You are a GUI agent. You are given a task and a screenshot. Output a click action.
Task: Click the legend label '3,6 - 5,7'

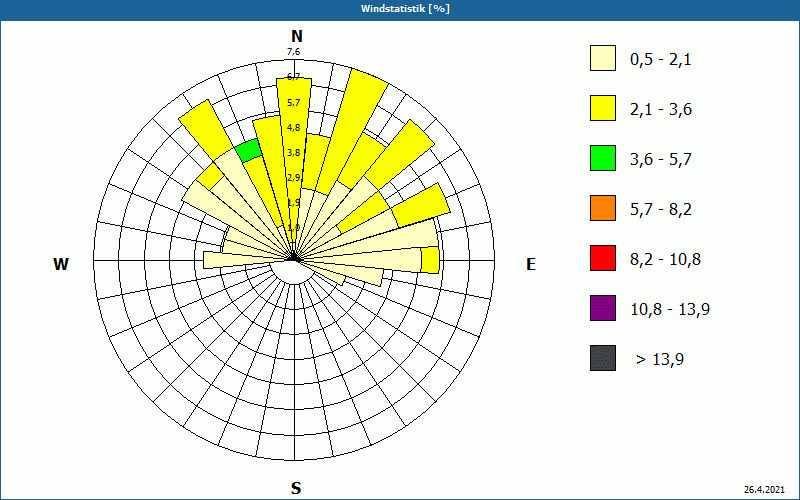(x=661, y=160)
